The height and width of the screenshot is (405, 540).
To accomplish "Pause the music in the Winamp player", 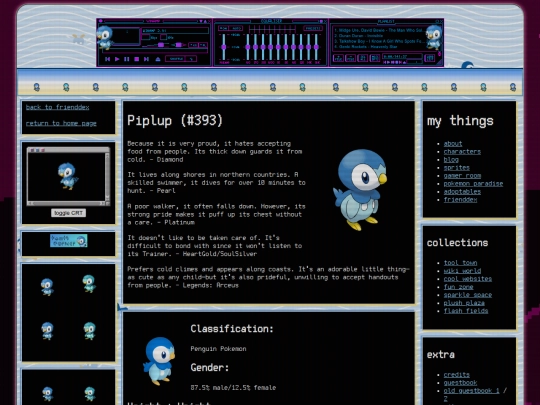I will [127, 59].
